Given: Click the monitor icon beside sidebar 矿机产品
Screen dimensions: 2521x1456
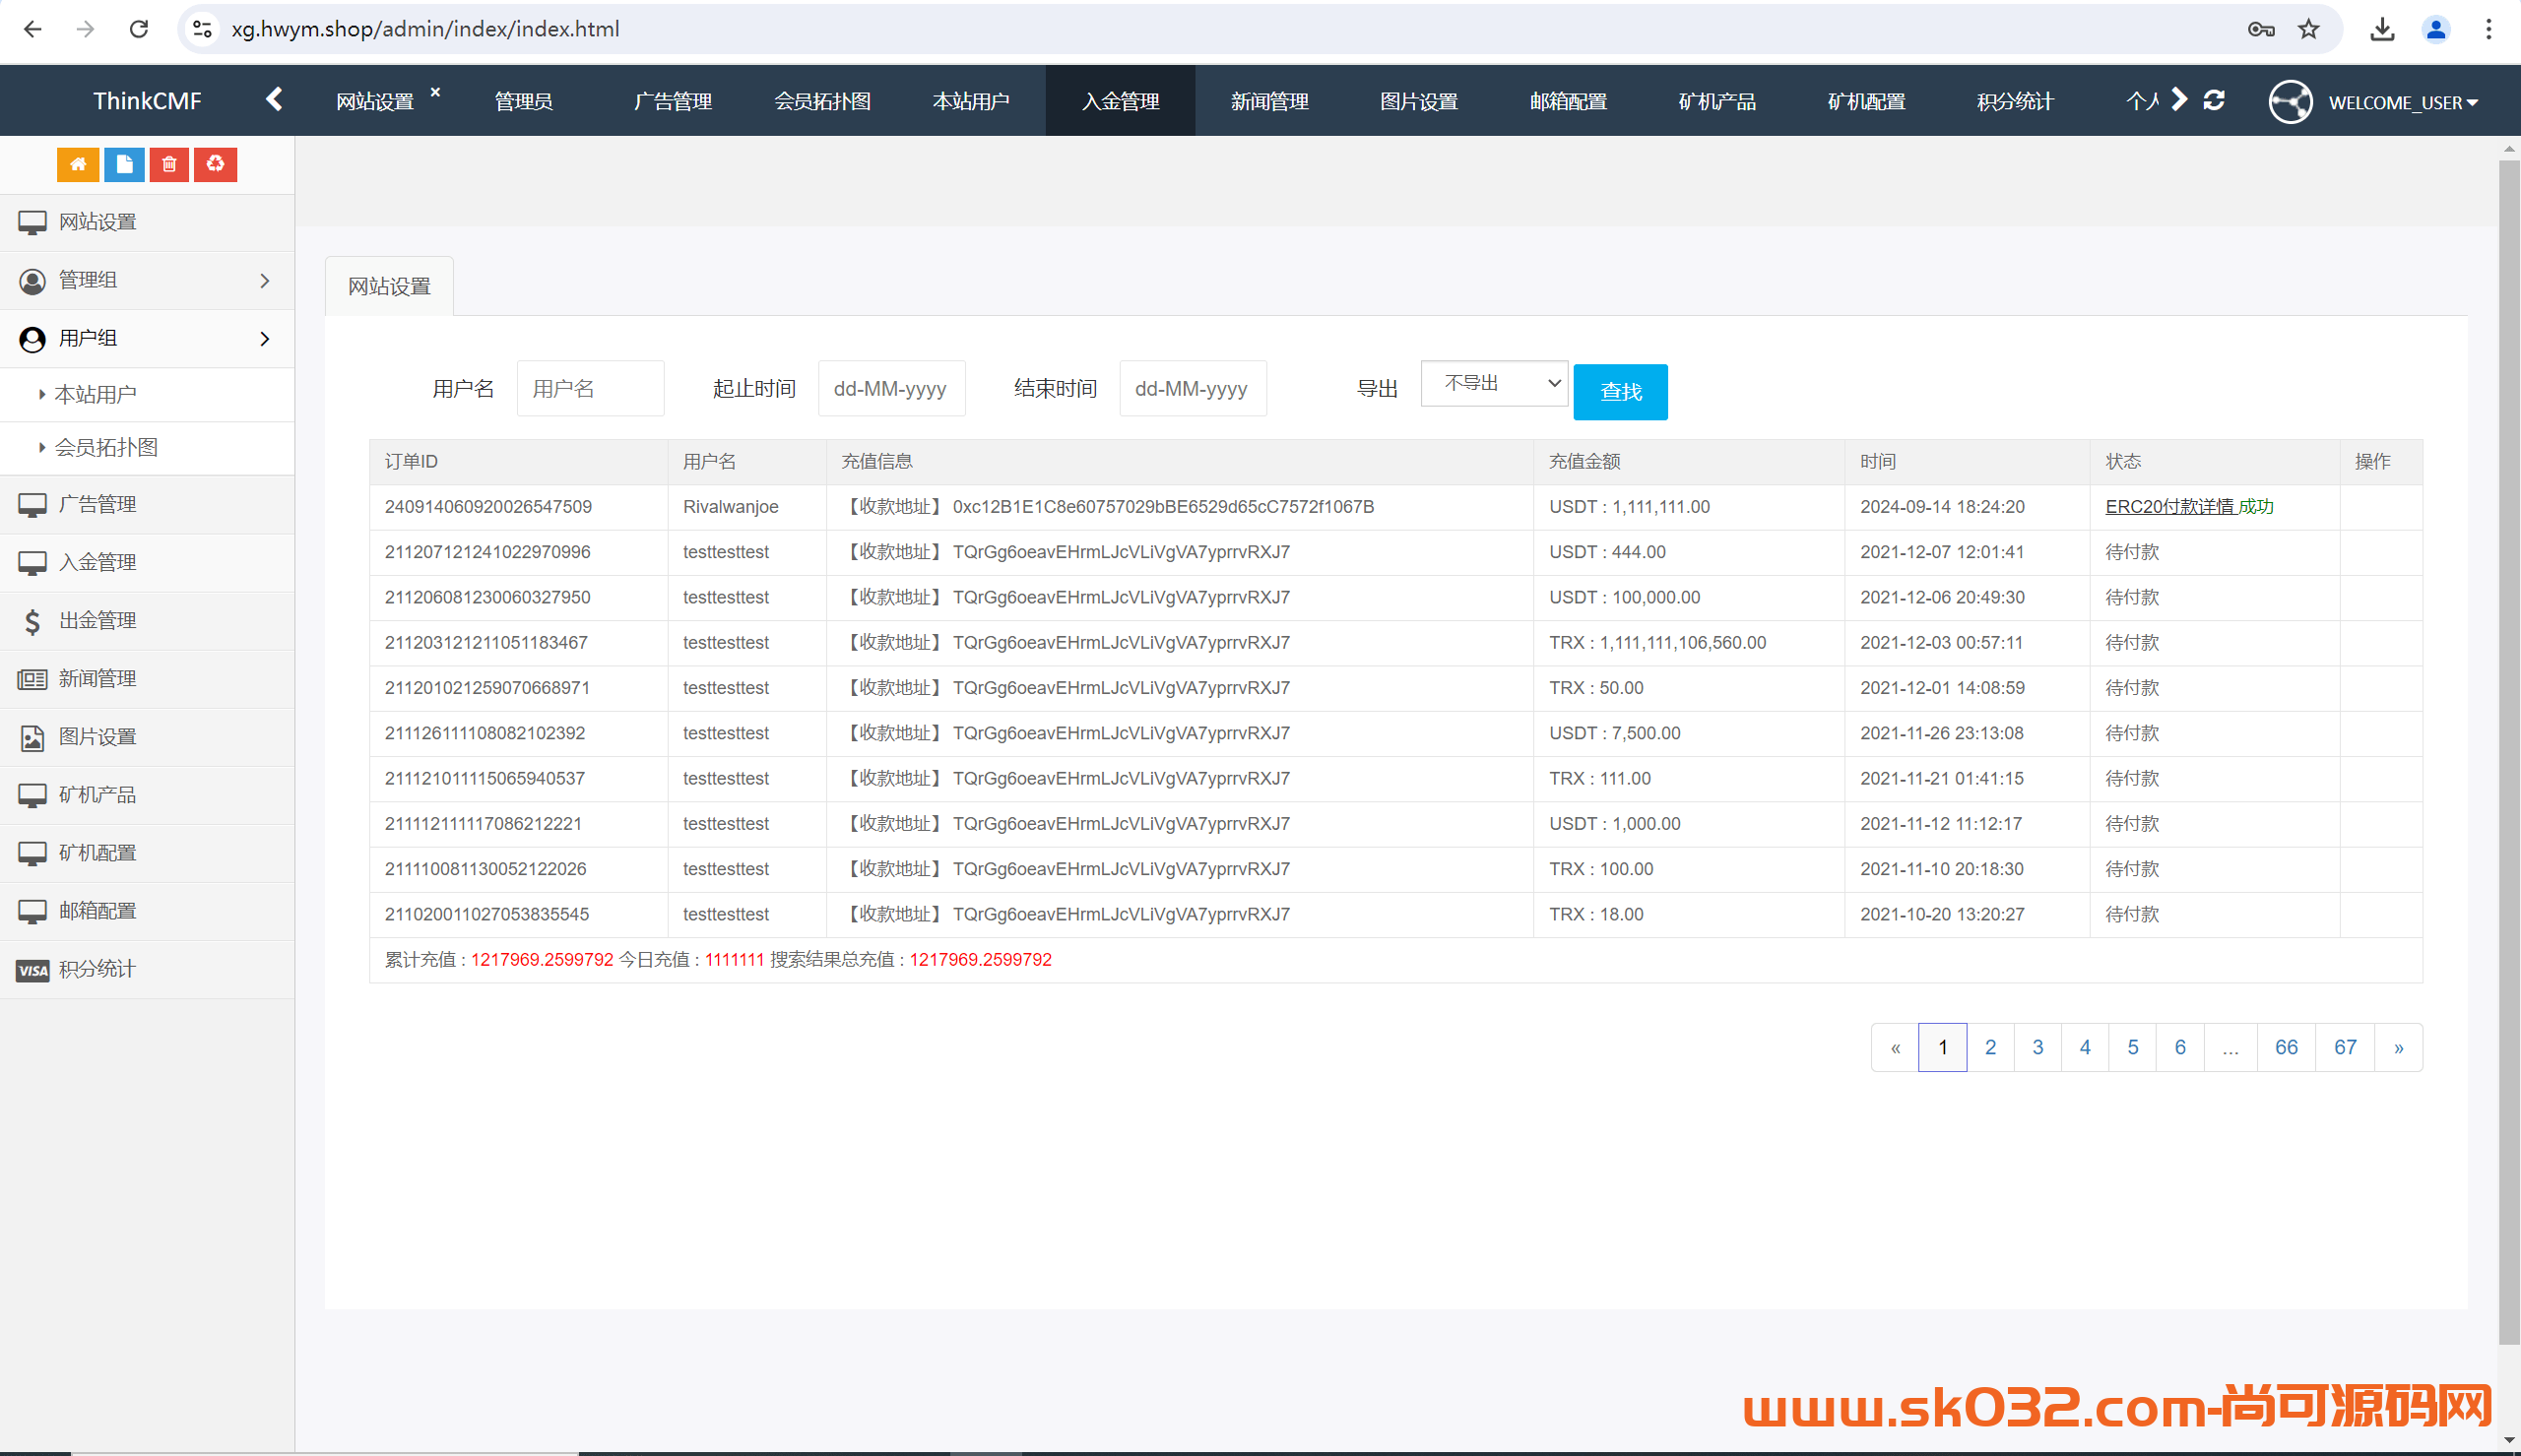Looking at the screenshot, I should [x=32, y=795].
